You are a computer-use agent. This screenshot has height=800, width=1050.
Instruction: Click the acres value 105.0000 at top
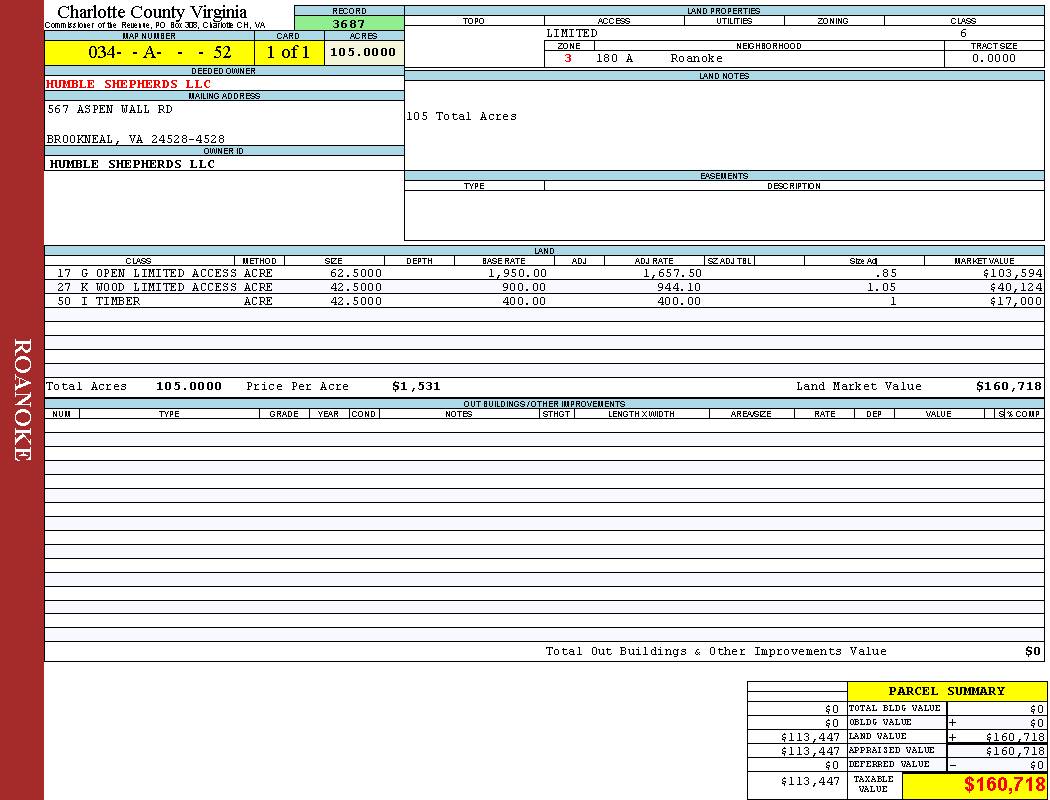tap(363, 52)
